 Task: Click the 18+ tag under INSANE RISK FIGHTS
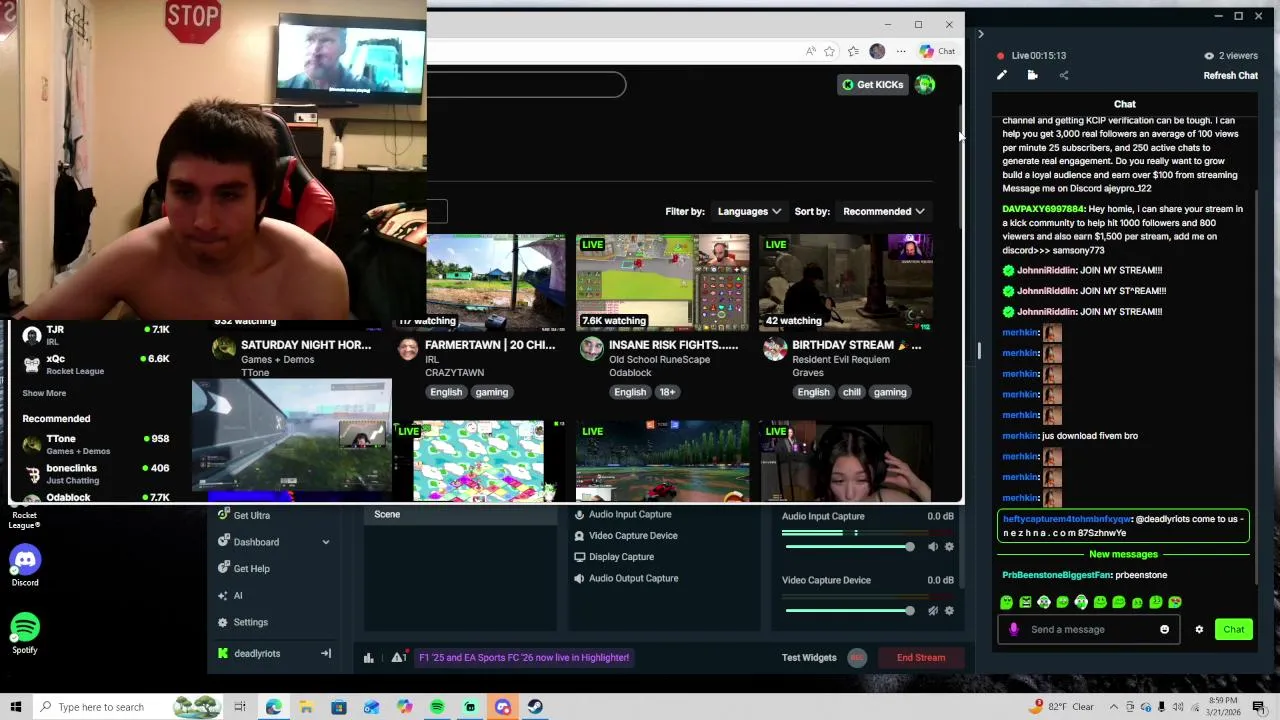pos(667,392)
